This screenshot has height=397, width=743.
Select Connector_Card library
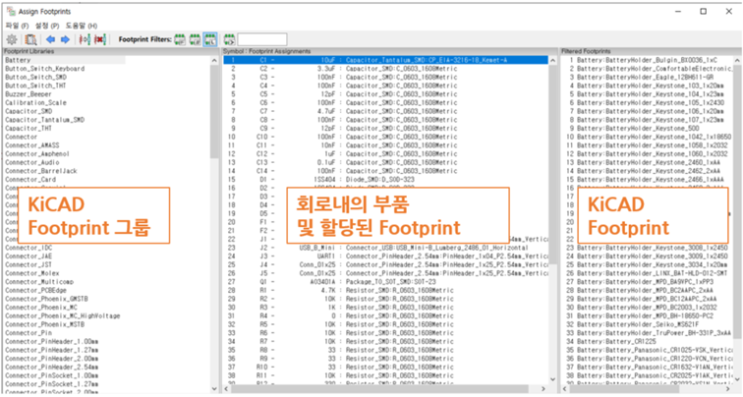click(31, 180)
